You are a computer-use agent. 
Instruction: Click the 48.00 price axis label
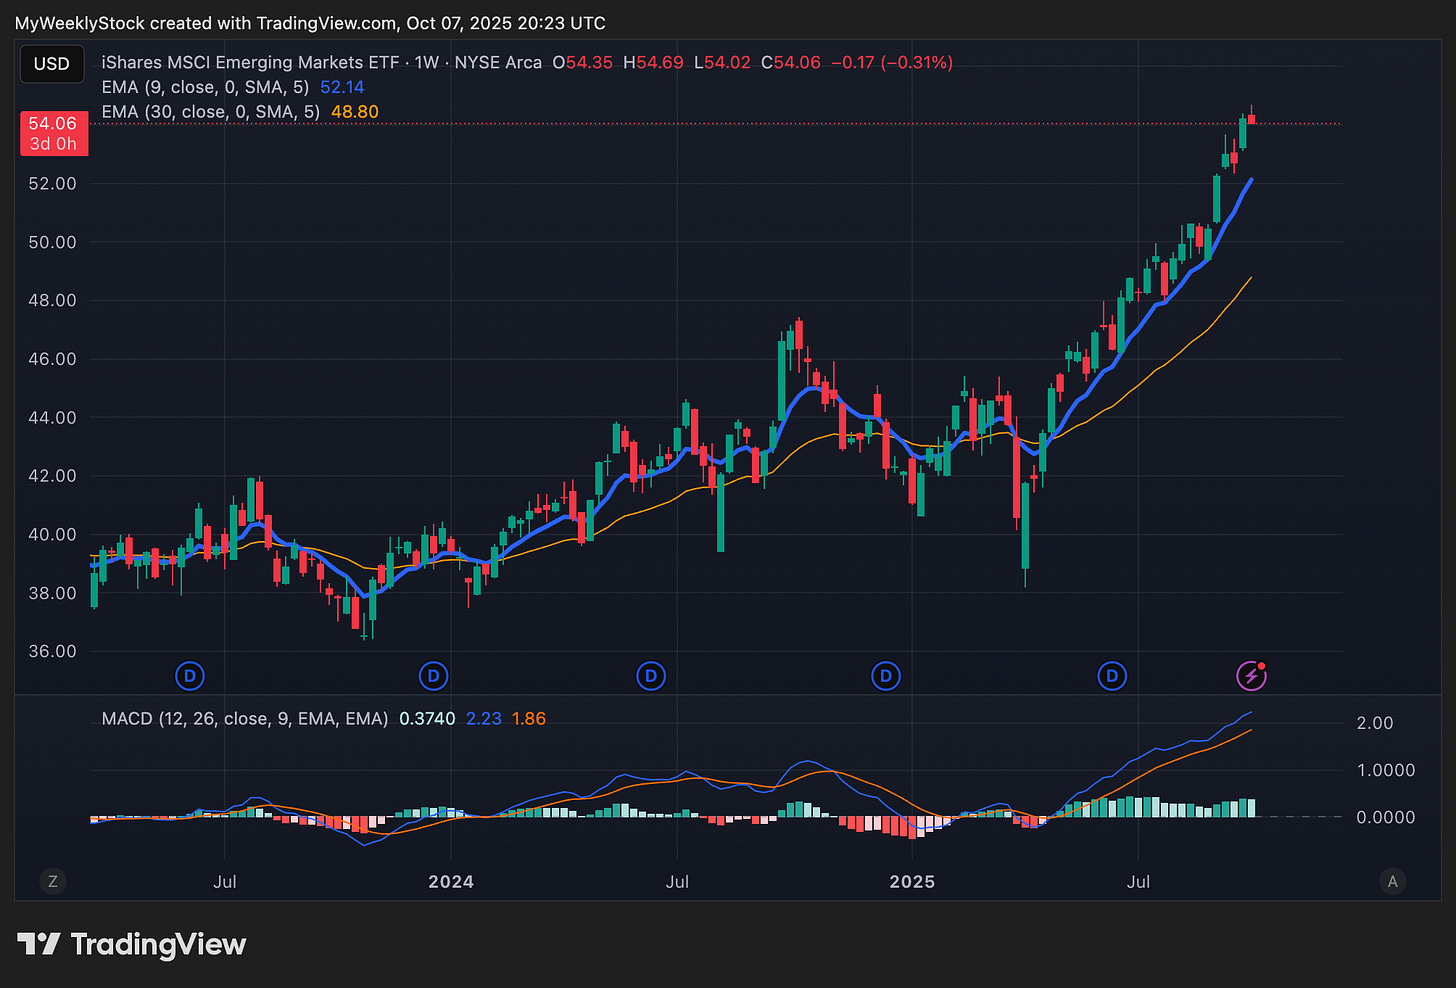(x=52, y=300)
